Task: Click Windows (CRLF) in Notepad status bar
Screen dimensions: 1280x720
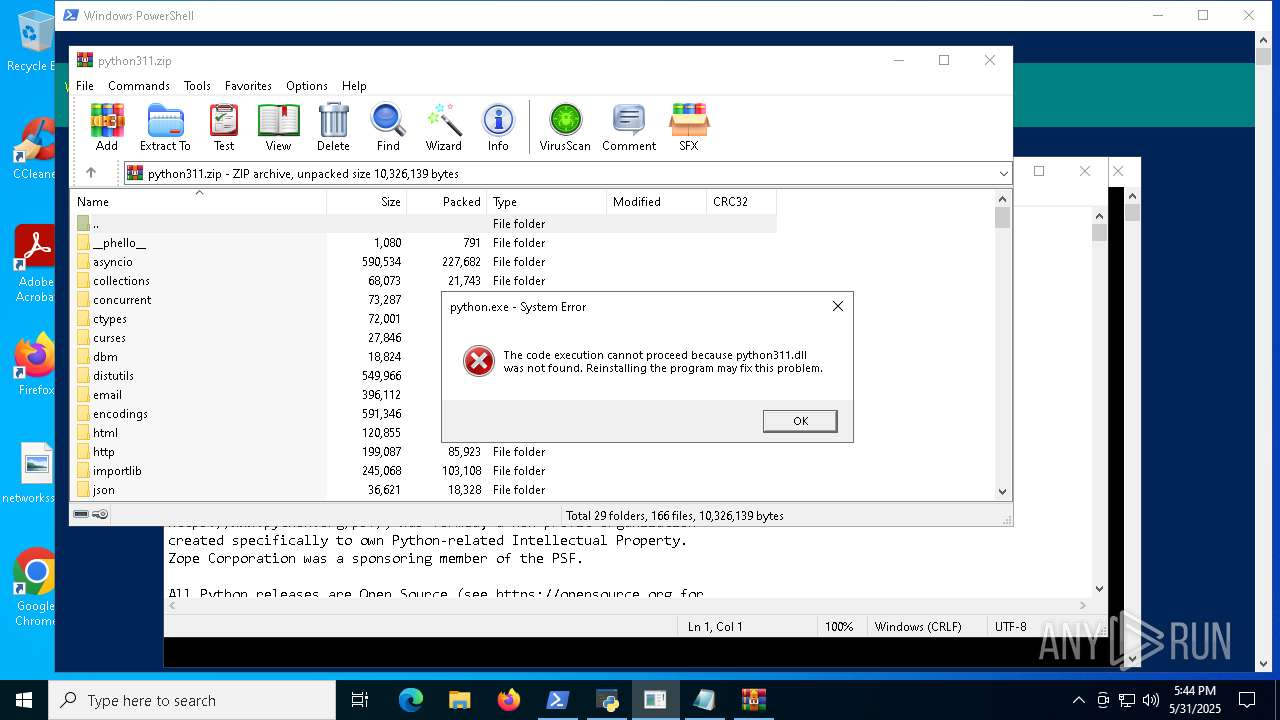Action: click(x=918, y=627)
